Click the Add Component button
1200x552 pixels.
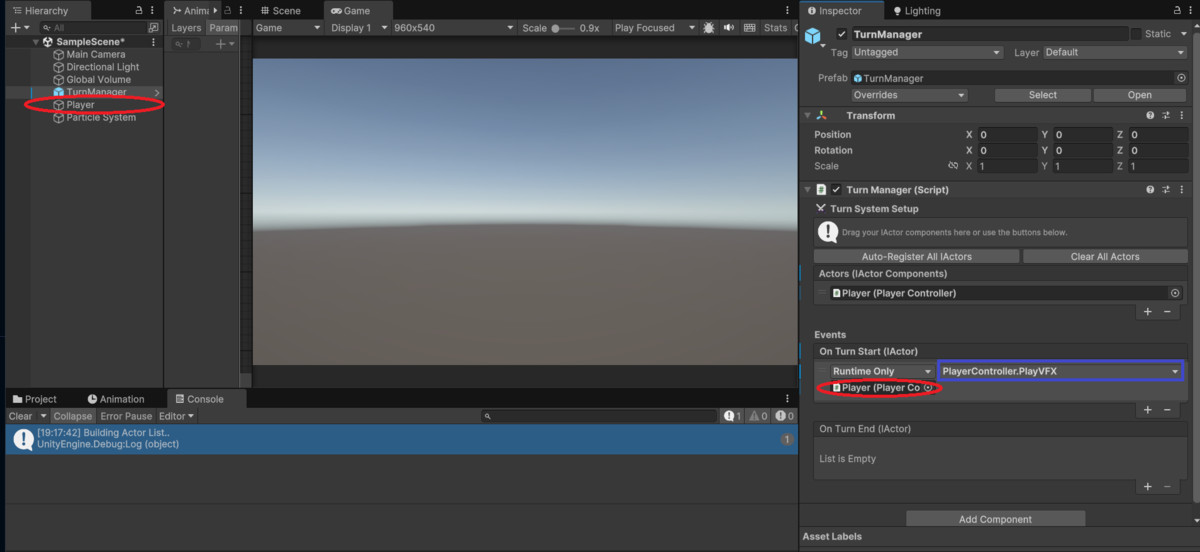[x=996, y=519]
